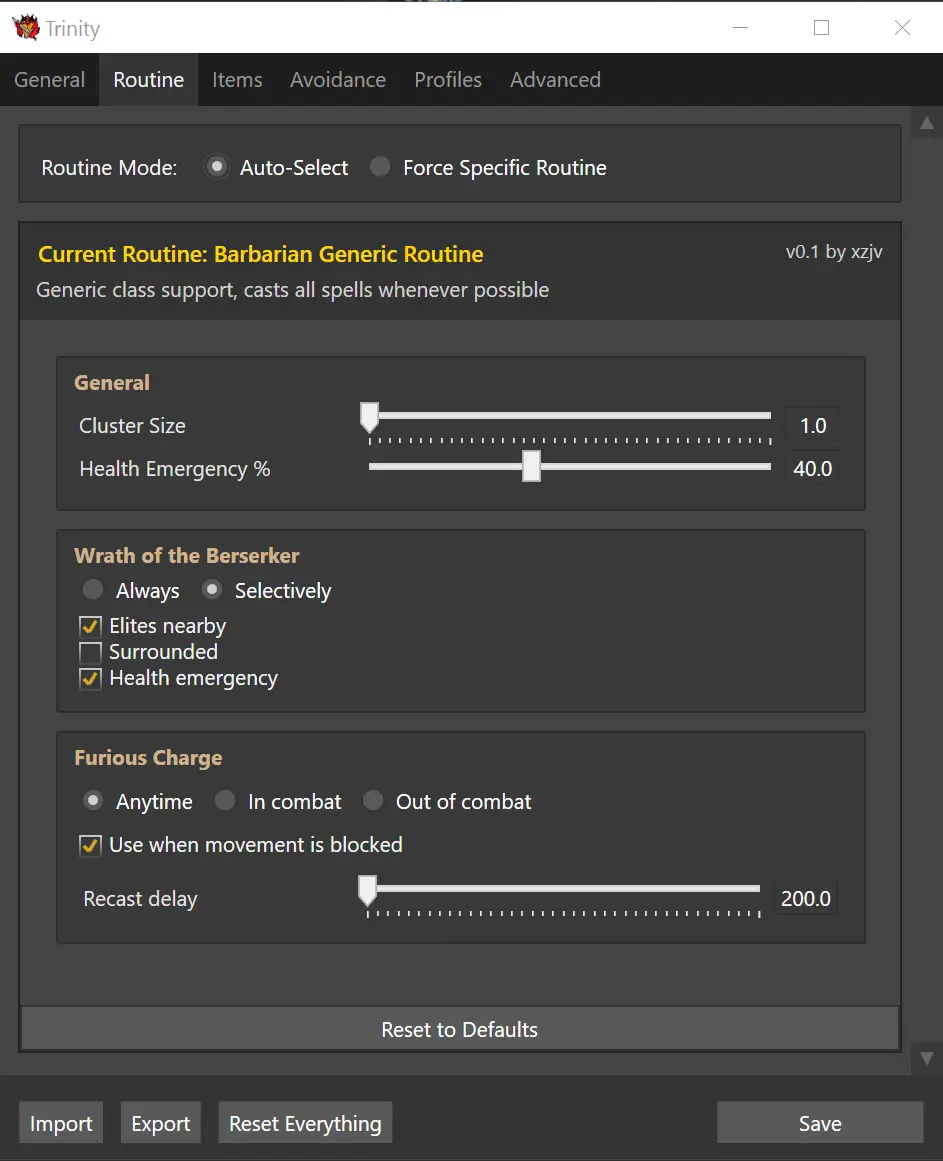Disable Use when movement is blocked

pyautogui.click(x=90, y=846)
